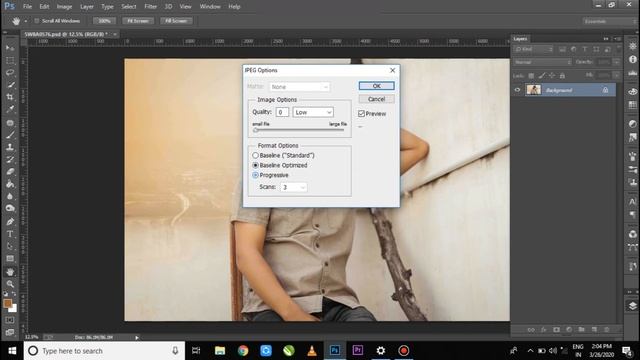This screenshot has width=640, height=360.
Task: Click the new group folder icon
Action: [581, 329]
